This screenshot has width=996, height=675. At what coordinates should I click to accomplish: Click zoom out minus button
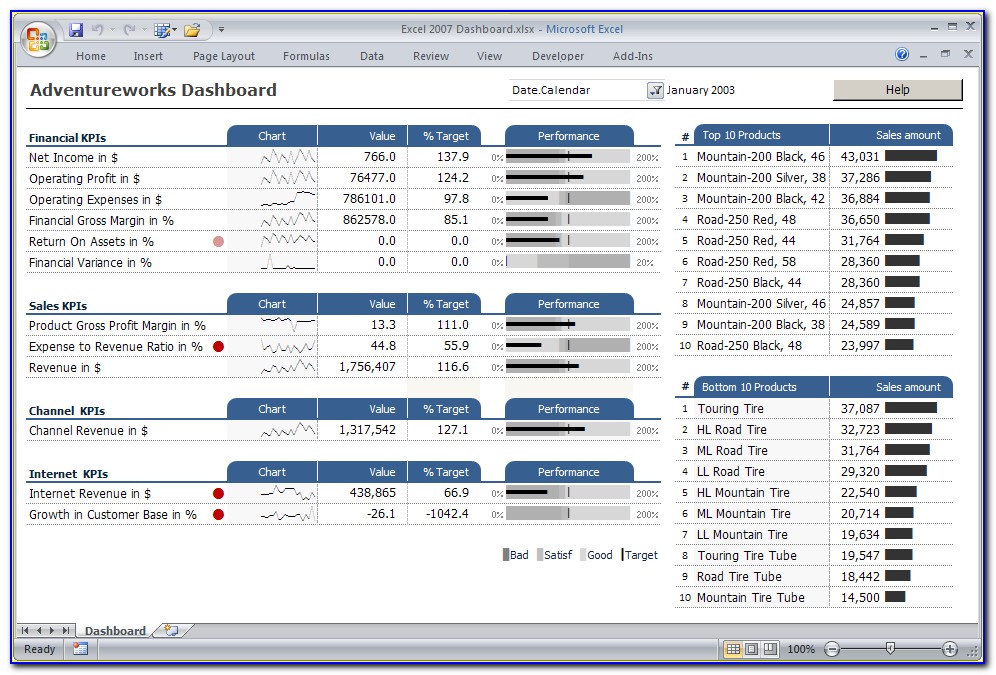coord(831,649)
